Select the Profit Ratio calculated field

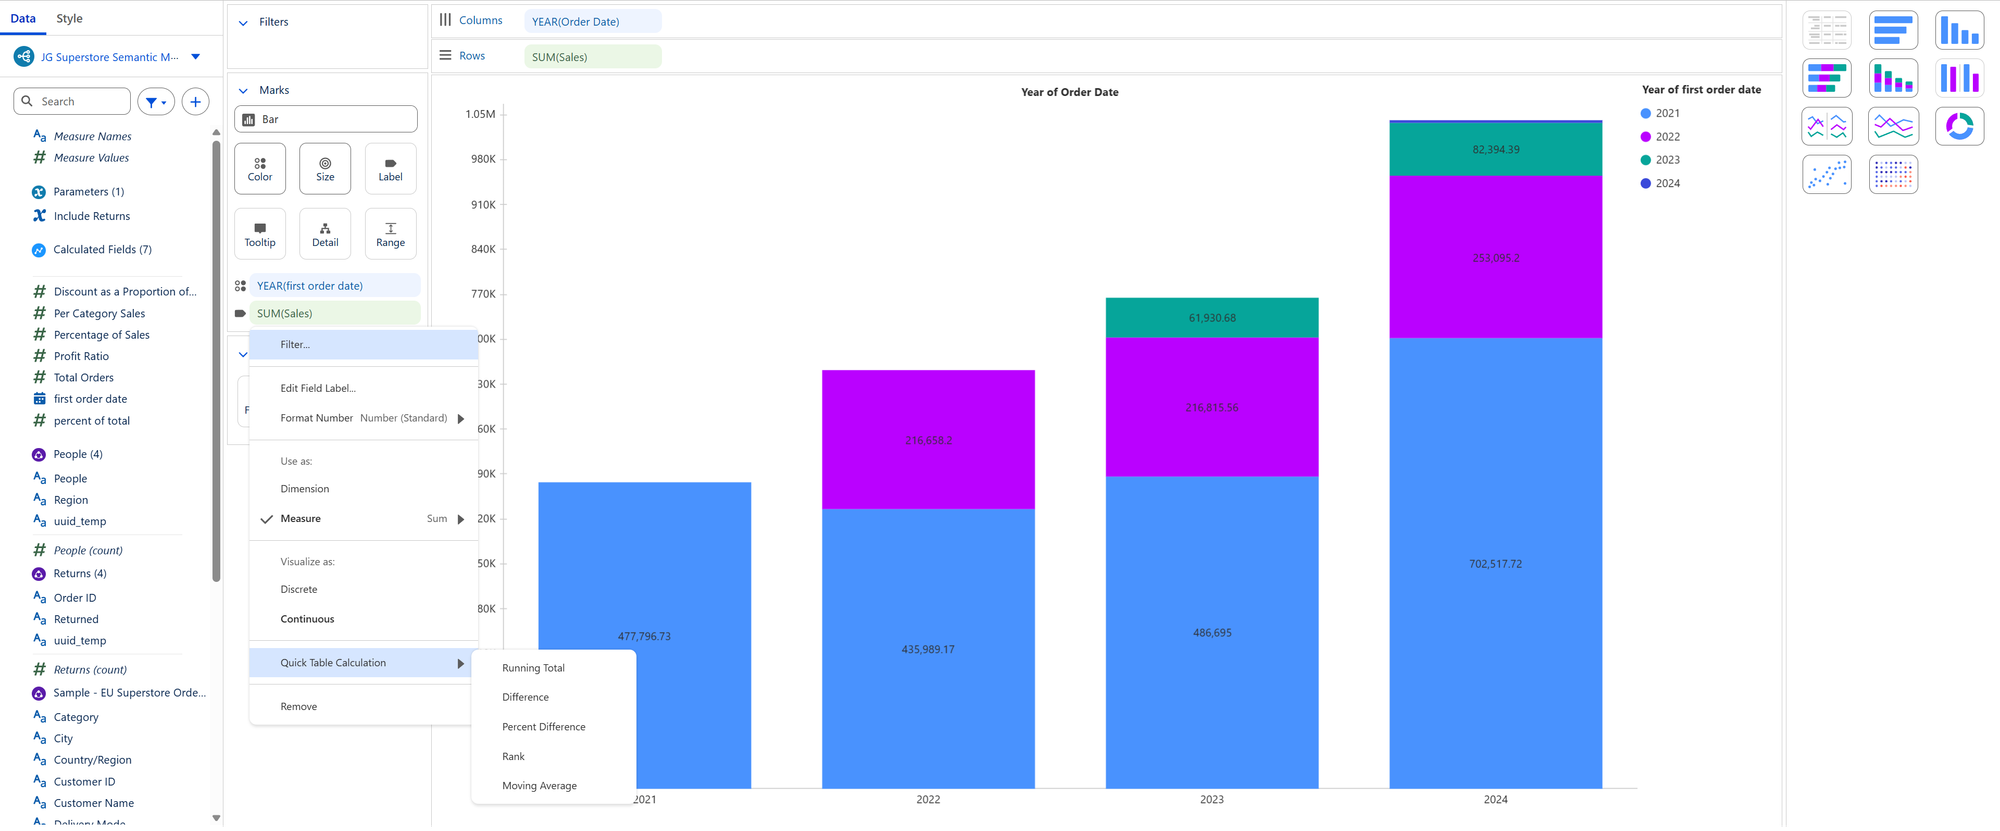pyautogui.click(x=81, y=356)
